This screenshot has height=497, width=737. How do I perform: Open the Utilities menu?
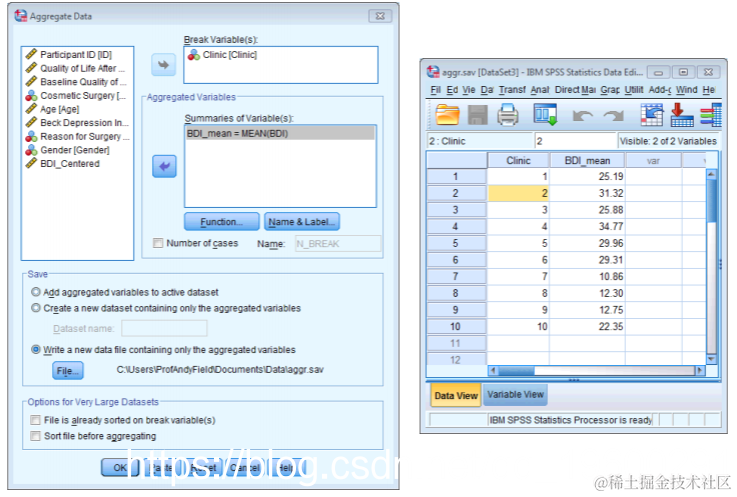click(x=634, y=89)
